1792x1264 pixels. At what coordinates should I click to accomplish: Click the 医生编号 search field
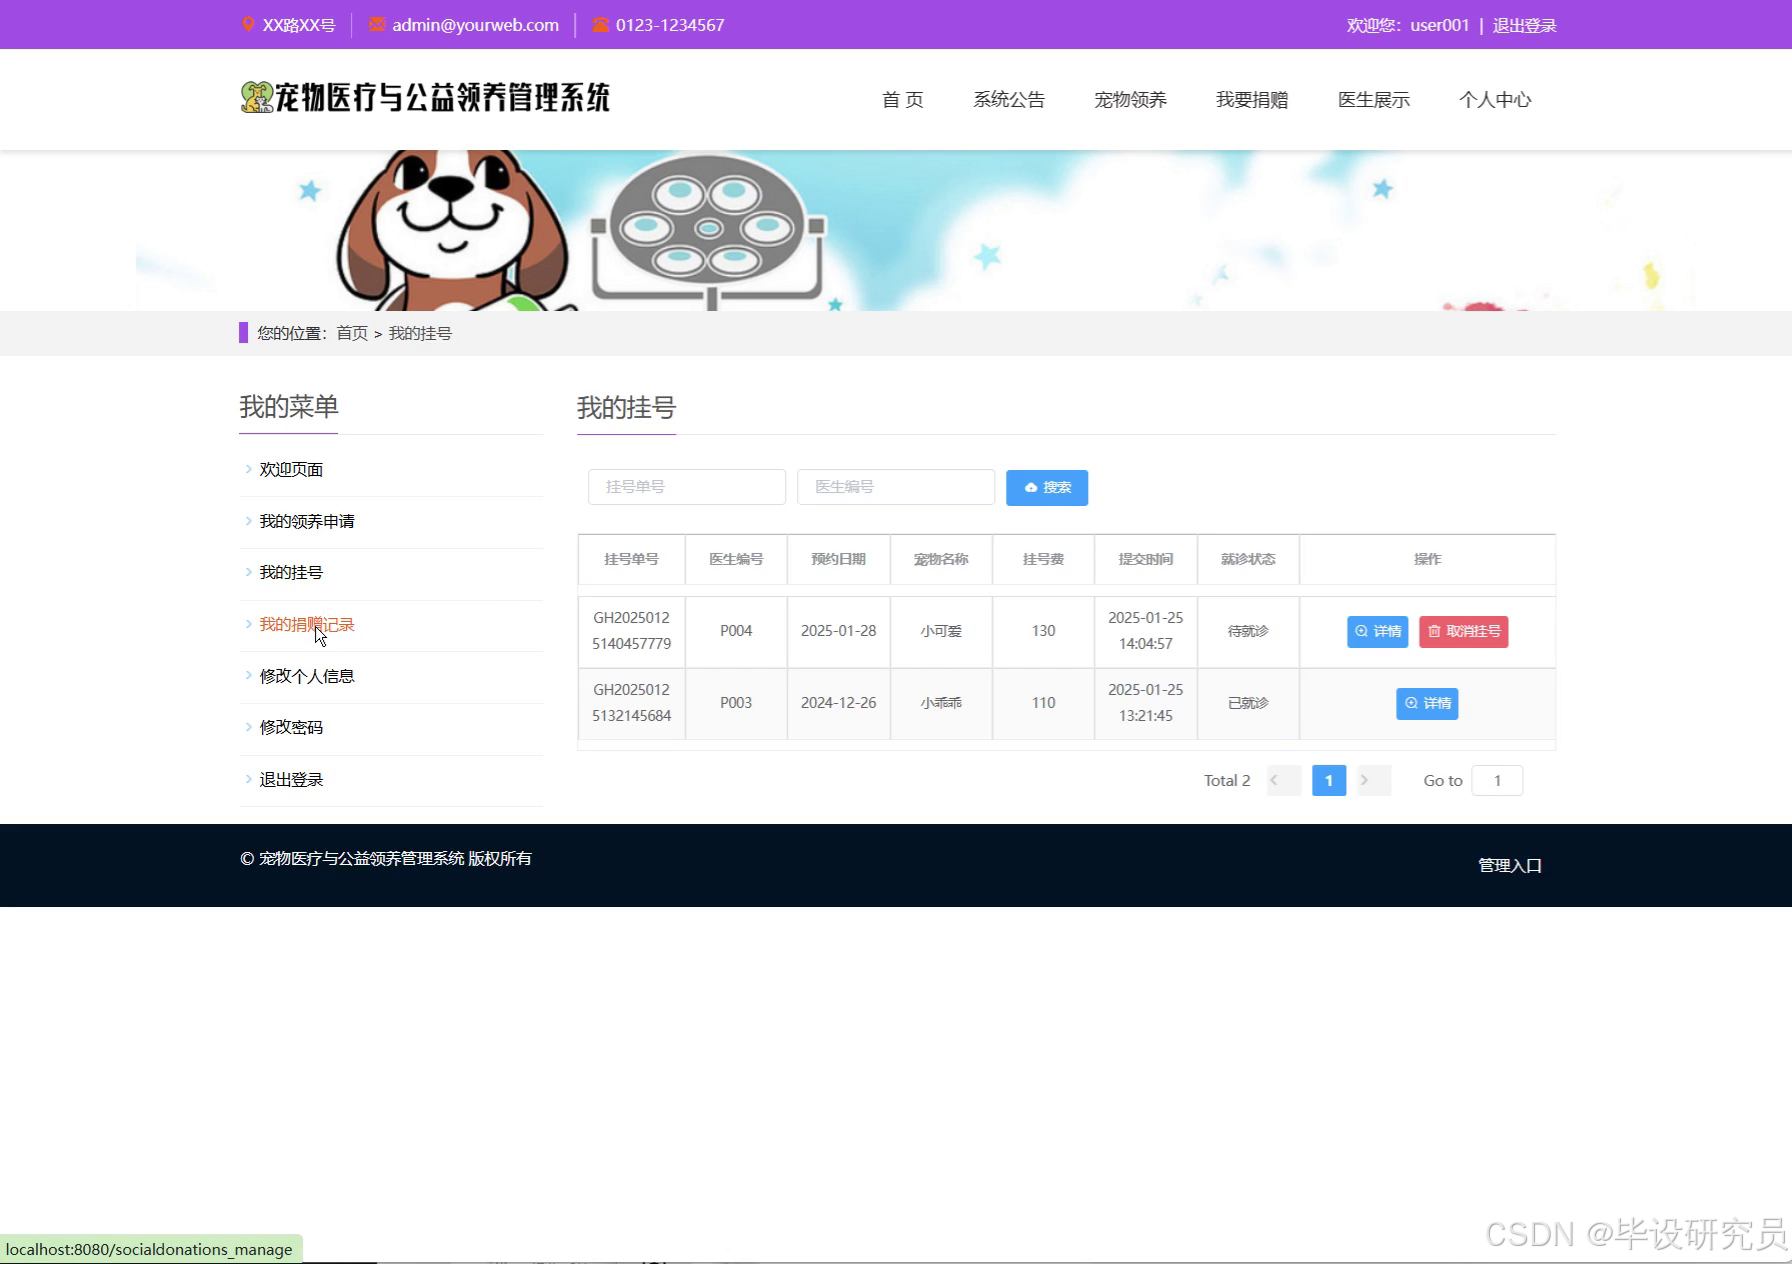(x=896, y=487)
